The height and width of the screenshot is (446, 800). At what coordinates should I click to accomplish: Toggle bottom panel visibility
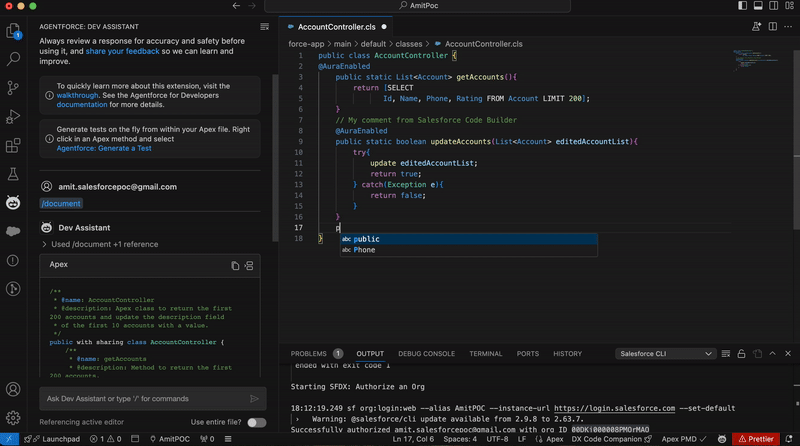click(x=758, y=6)
